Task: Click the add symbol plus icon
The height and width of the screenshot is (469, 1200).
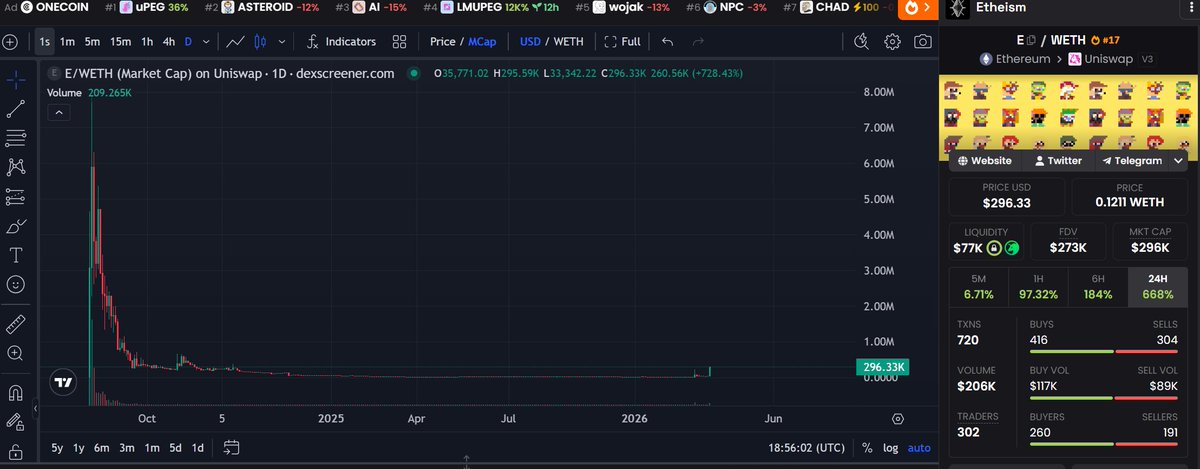Action: pyautogui.click(x=11, y=42)
